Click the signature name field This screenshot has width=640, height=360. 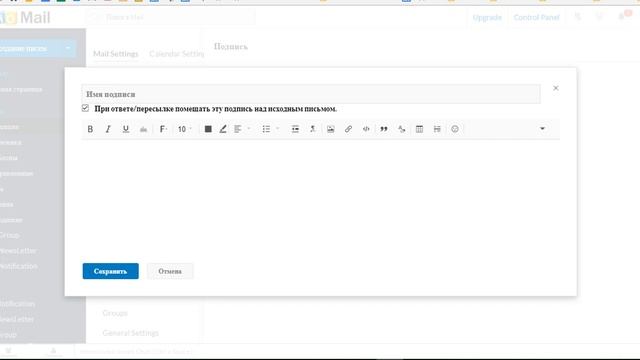click(311, 94)
